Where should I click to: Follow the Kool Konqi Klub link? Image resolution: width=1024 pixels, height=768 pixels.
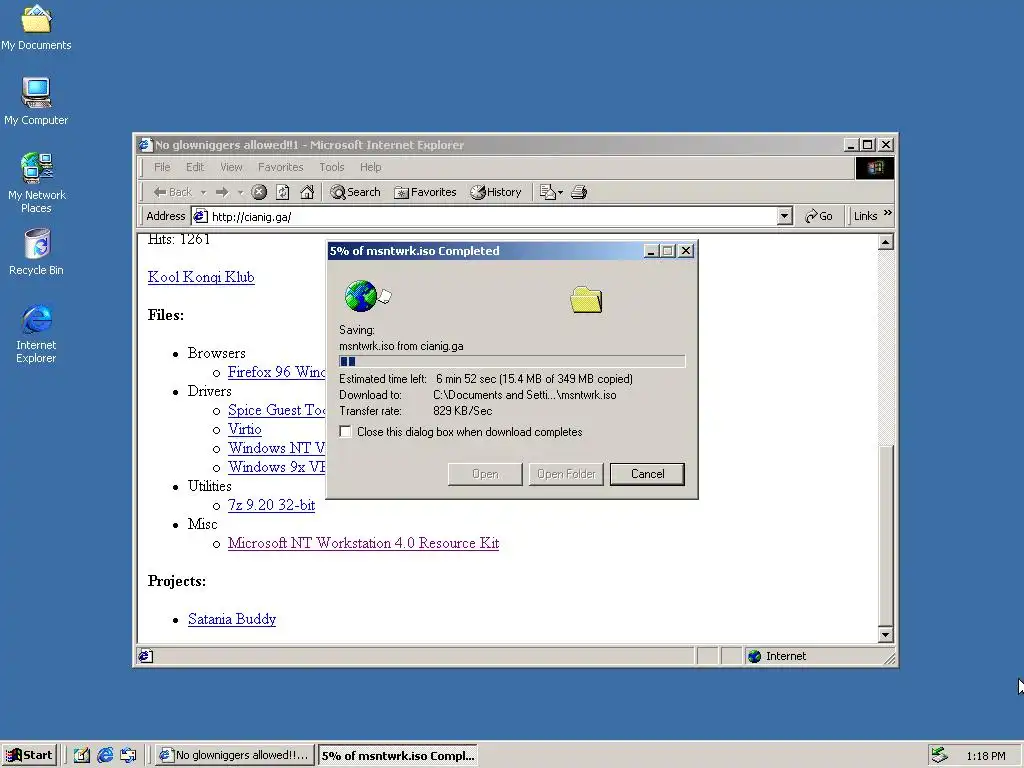pyautogui.click(x=201, y=277)
